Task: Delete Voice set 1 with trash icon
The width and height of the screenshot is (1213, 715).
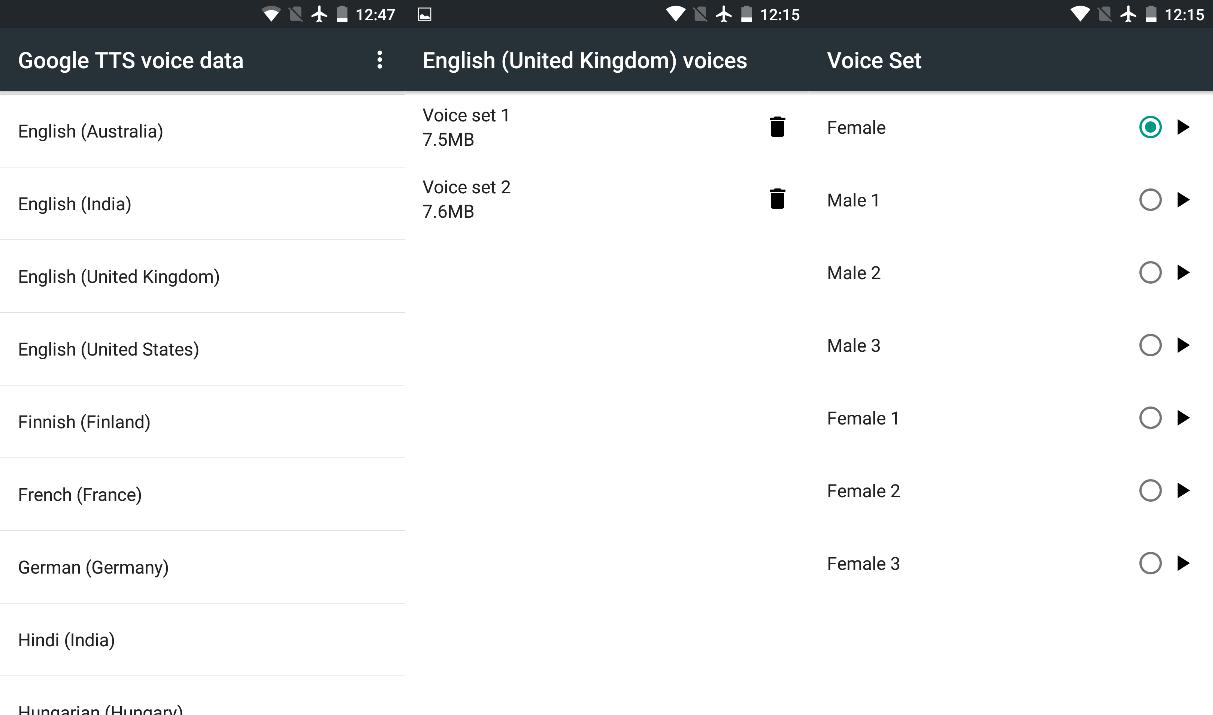Action: click(777, 127)
